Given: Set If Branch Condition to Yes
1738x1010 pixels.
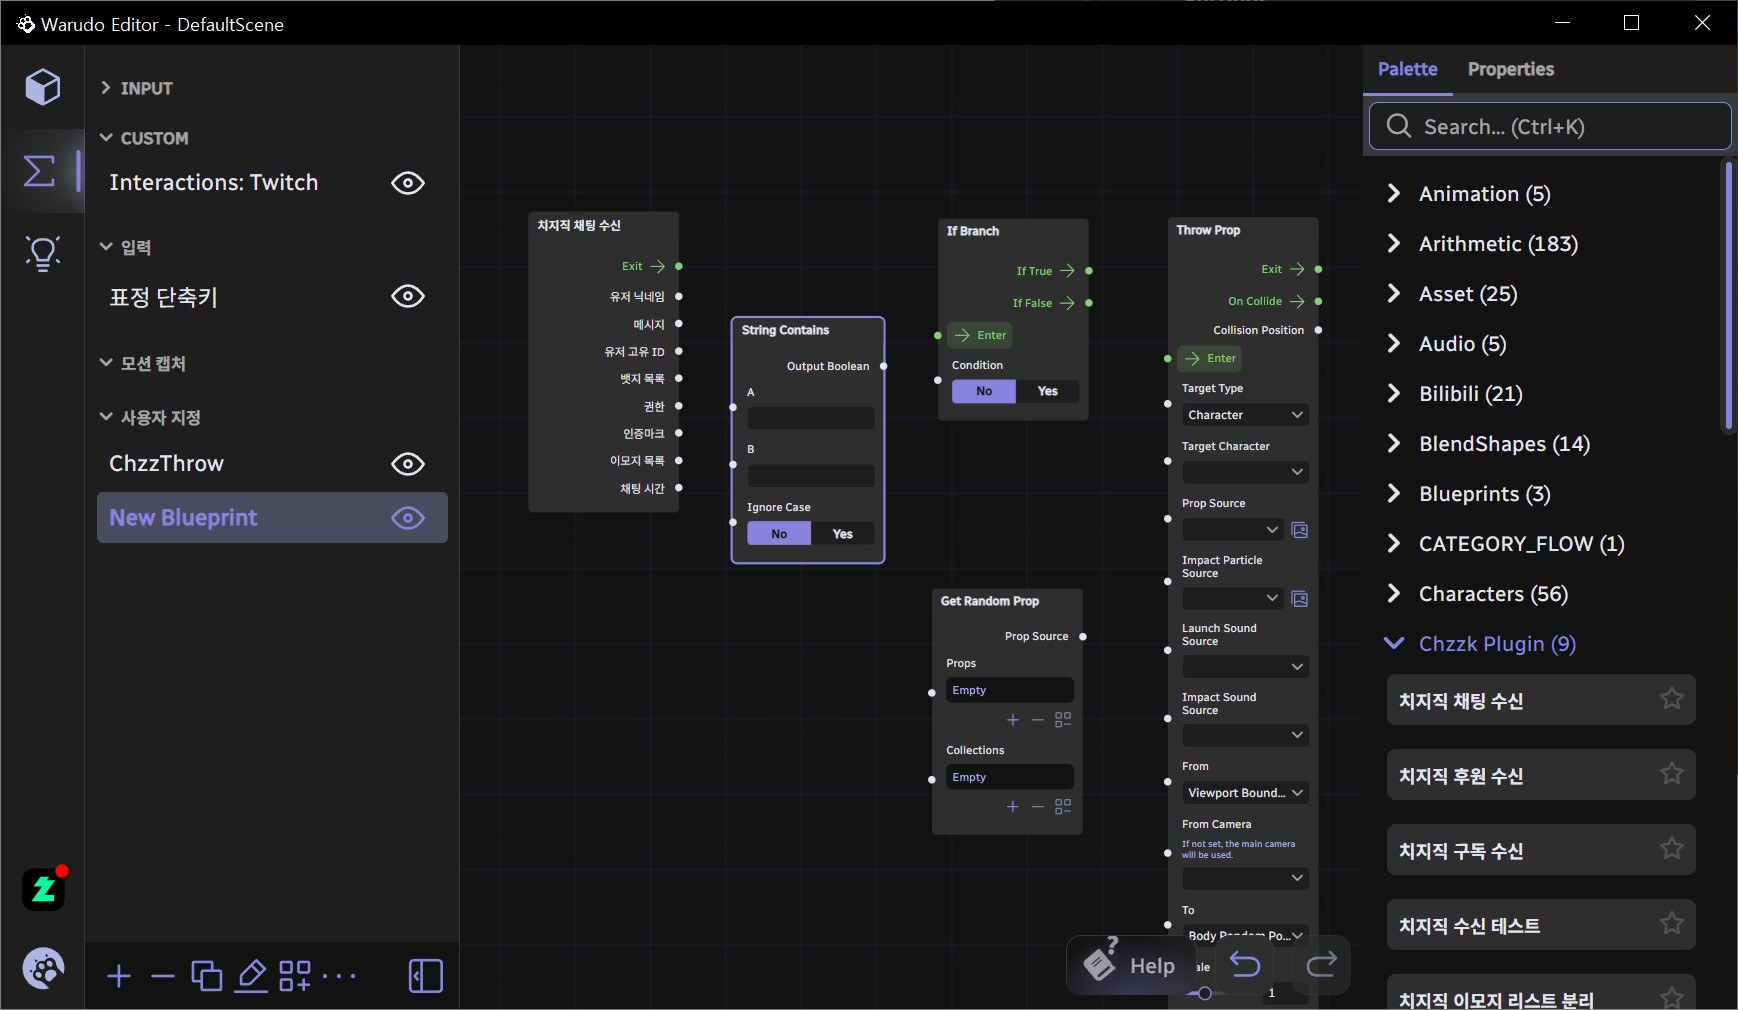Looking at the screenshot, I should pos(1048,391).
